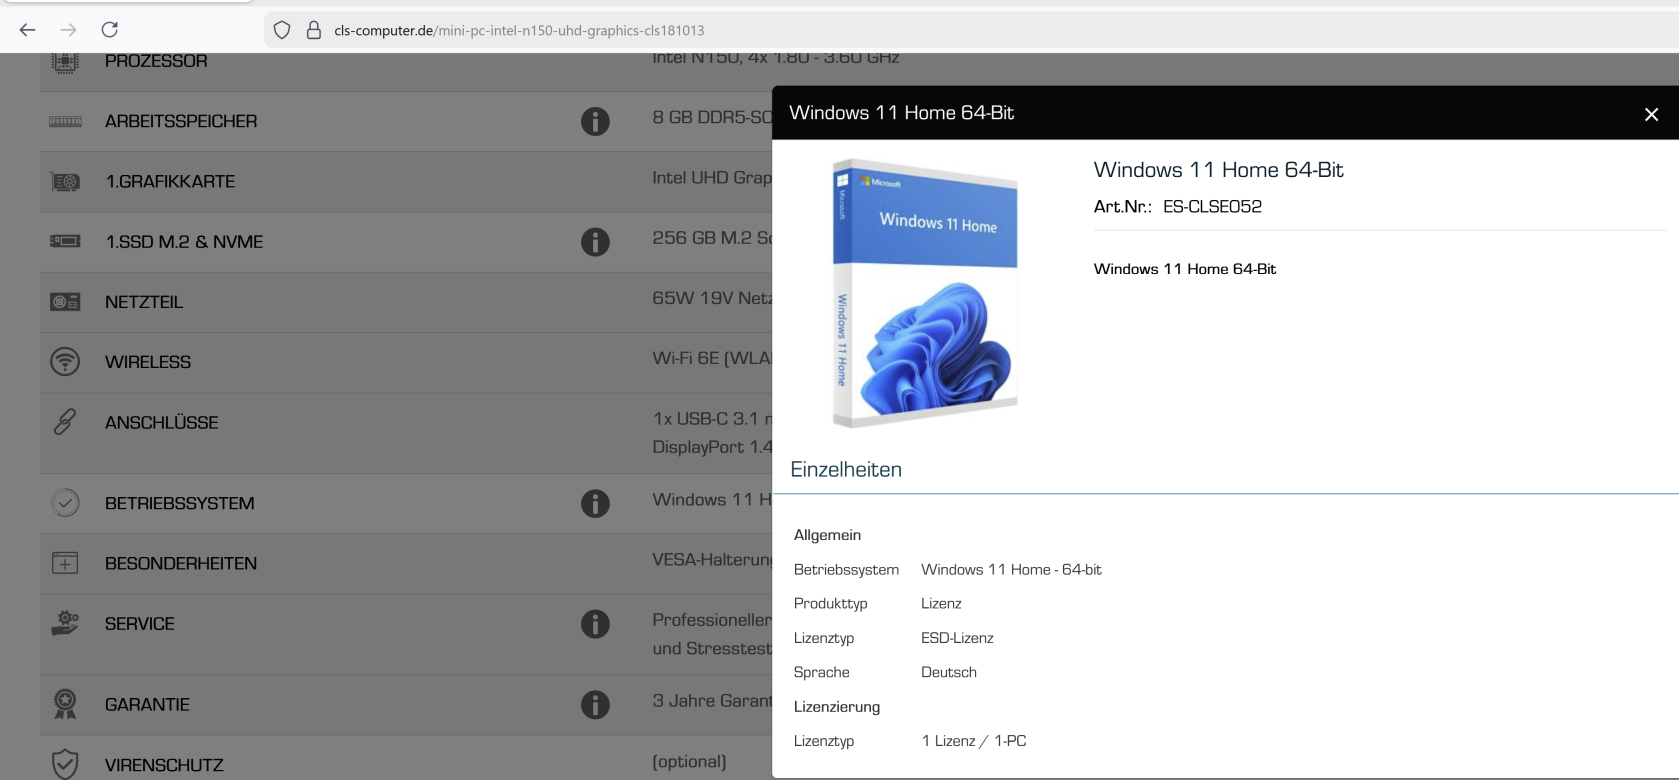Go forward in browser history
The width and height of the screenshot is (1679, 780).
[x=68, y=30]
